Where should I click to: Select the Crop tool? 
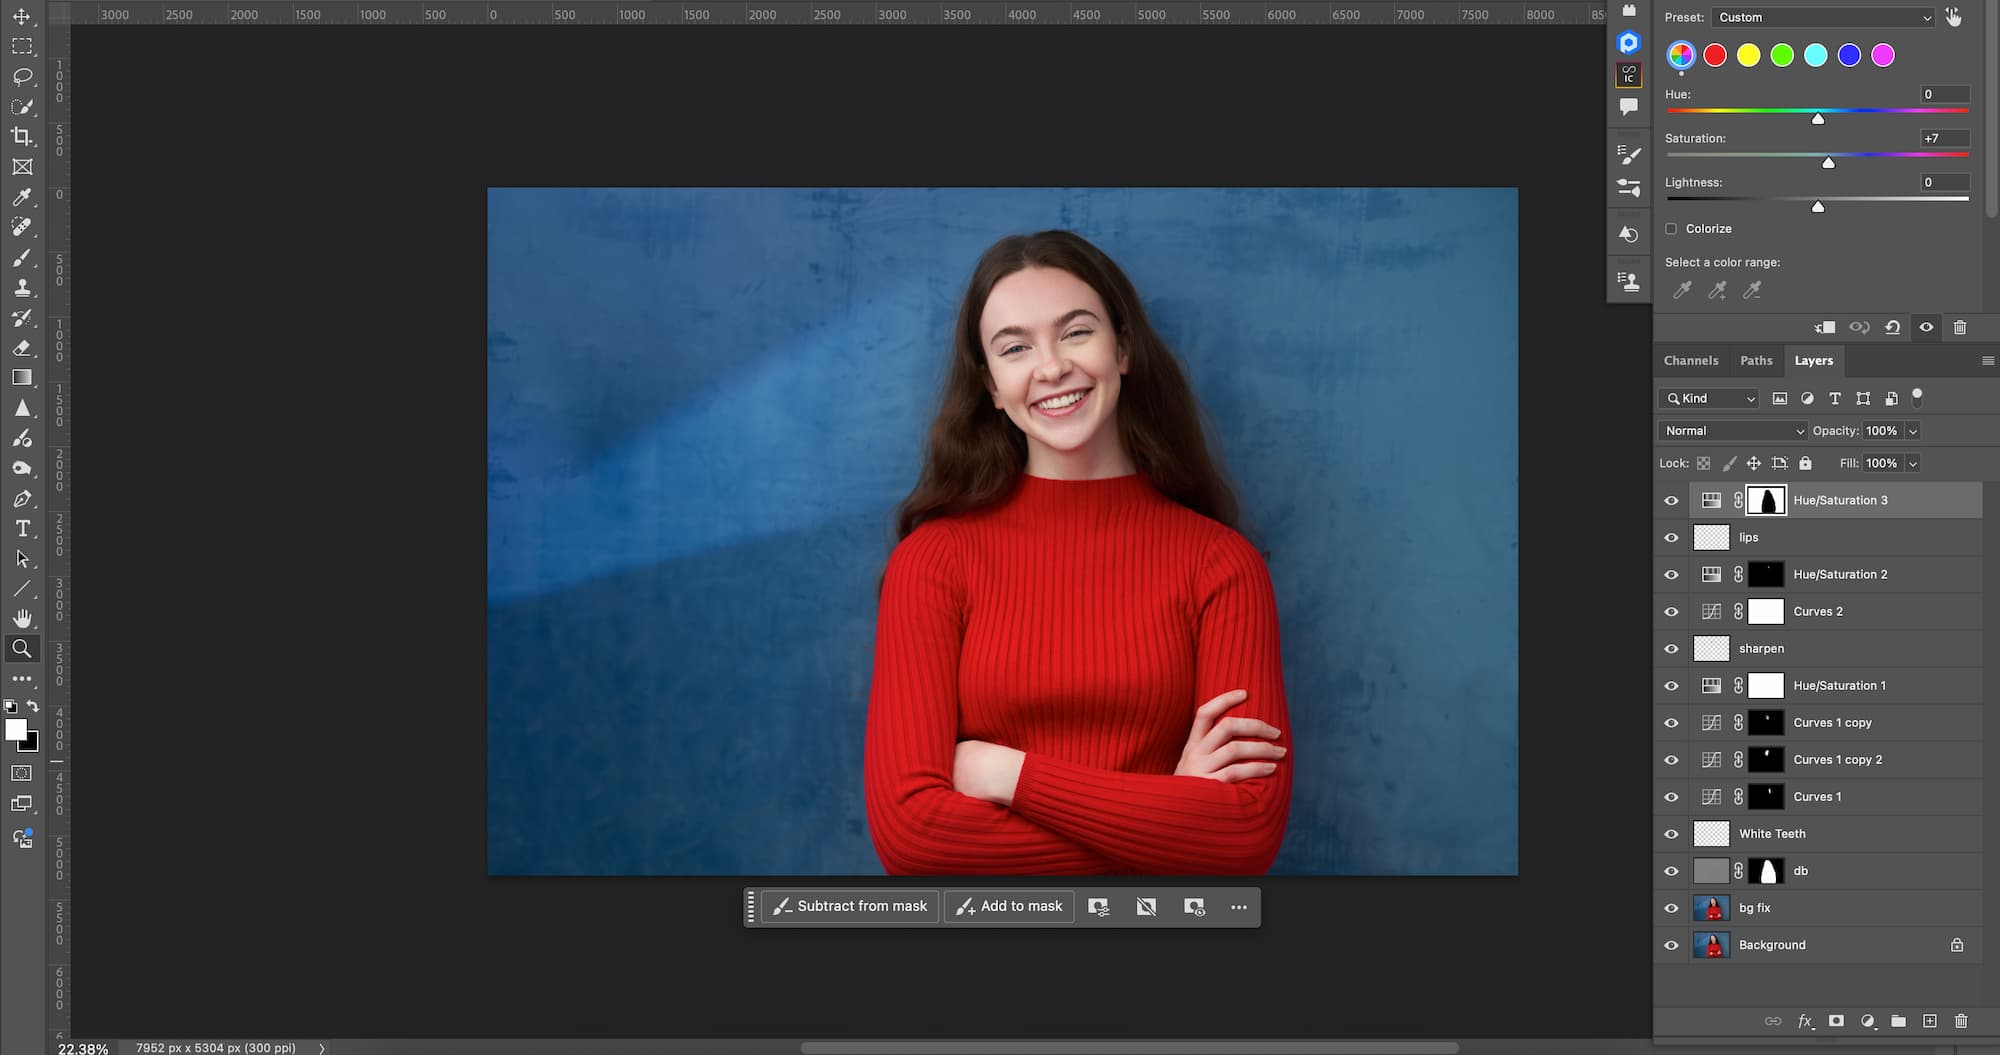click(21, 137)
